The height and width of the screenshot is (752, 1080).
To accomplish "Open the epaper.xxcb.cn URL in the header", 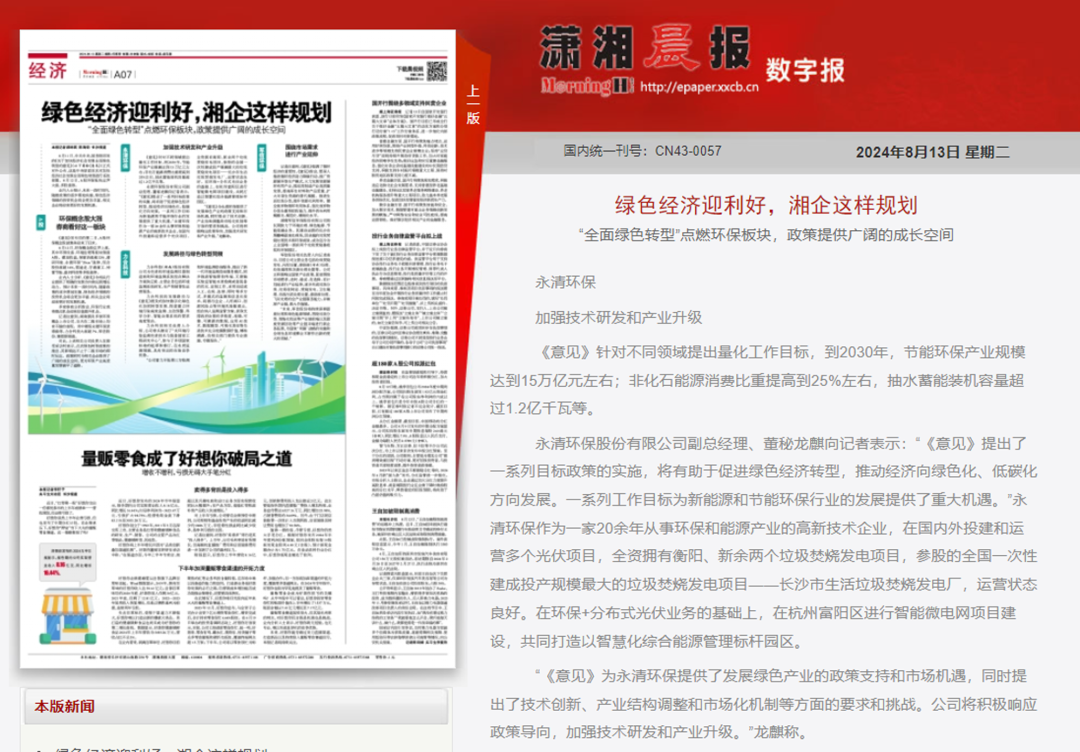I will [x=699, y=87].
